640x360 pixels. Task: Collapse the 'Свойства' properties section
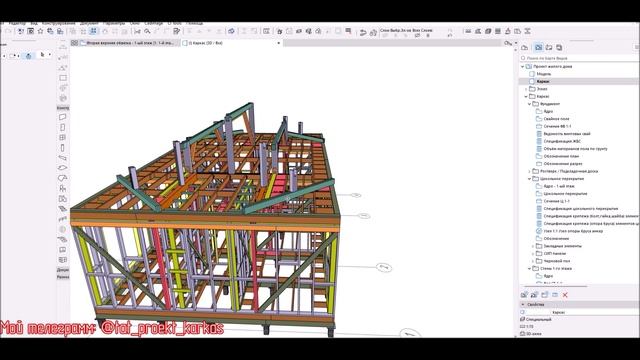[x=523, y=304]
